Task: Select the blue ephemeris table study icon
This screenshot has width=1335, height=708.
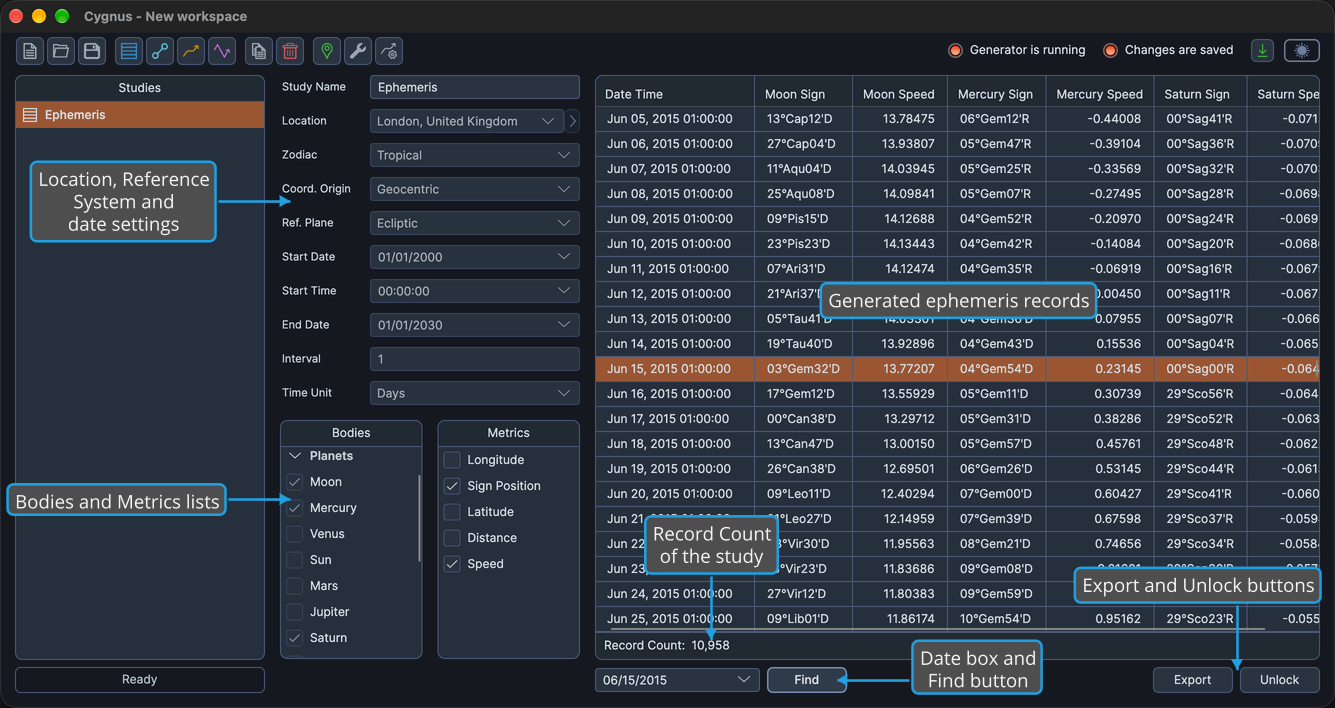Action: point(129,51)
